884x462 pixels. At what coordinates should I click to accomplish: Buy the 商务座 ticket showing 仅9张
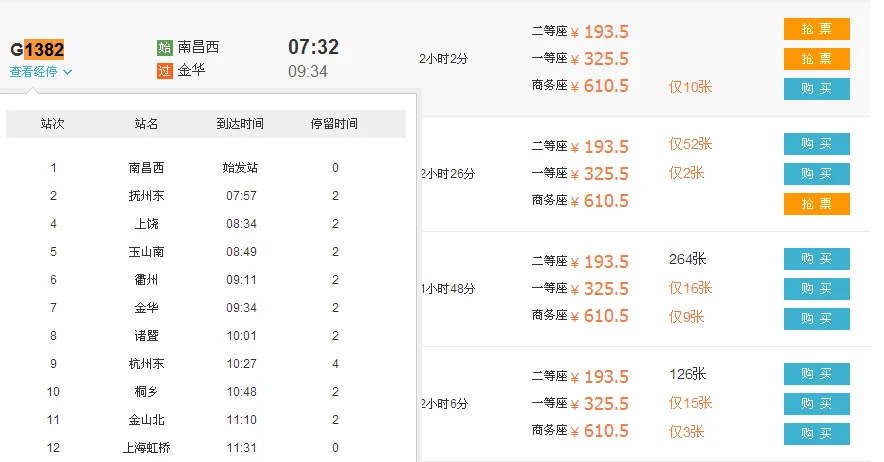pyautogui.click(x=816, y=318)
